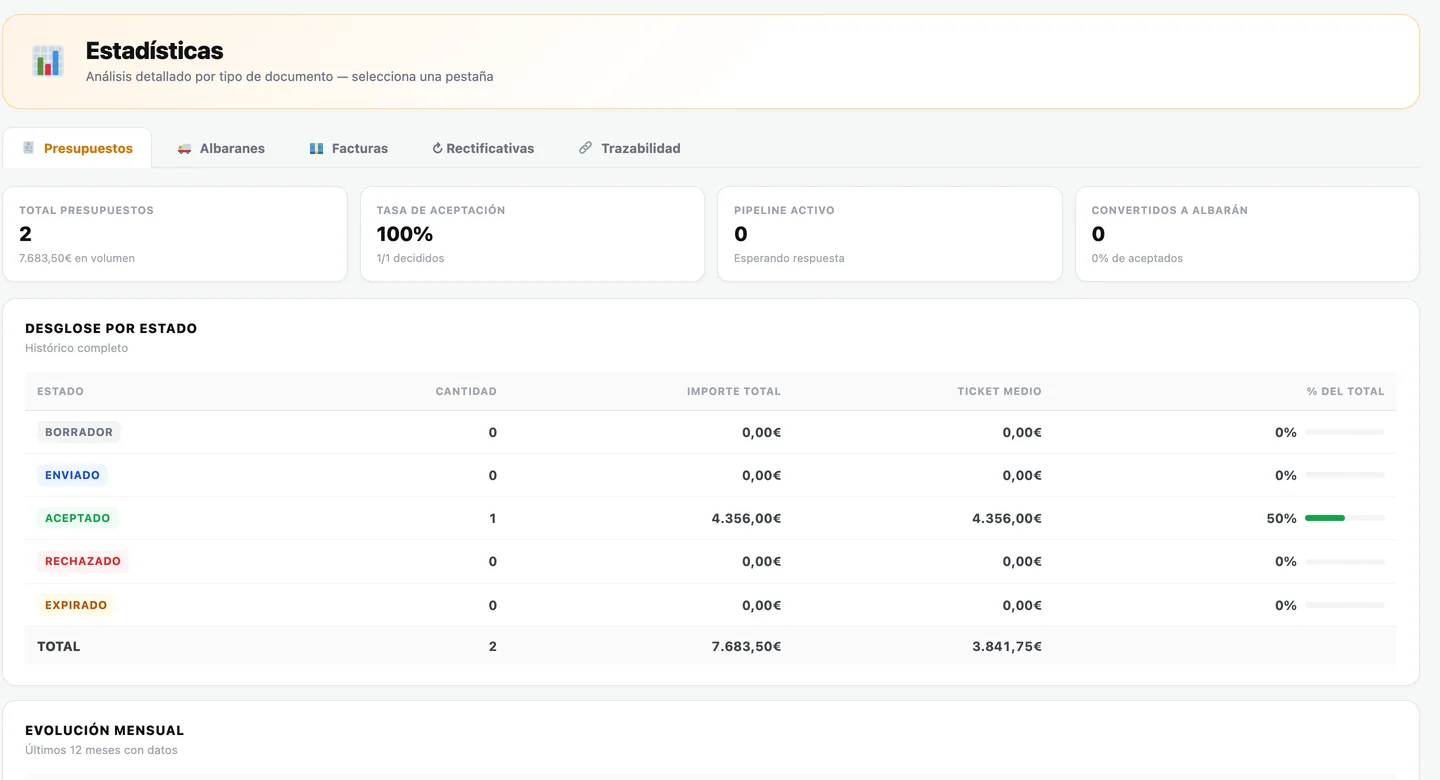
Task: Click the Rechazado row quantity 0
Action: point(493,561)
